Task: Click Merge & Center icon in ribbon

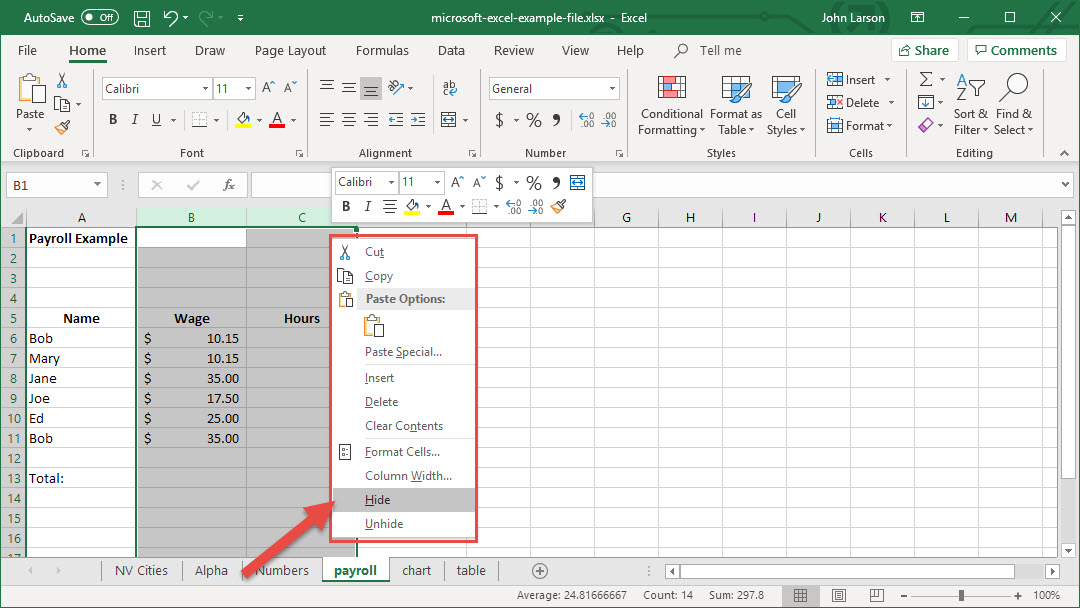Action: (449, 120)
